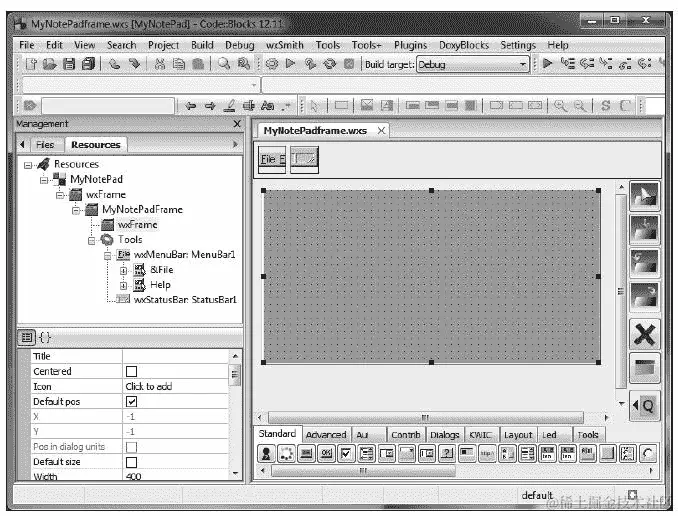The width and height of the screenshot is (678, 516).
Task: Toggle the Centered checkbox
Action: tap(131, 372)
